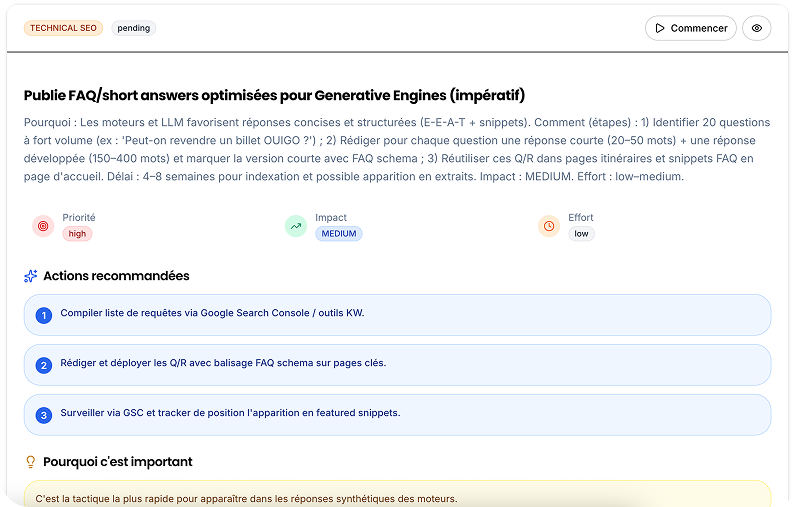Click the MEDIUM impact badge
The width and height of the screenshot is (800, 507).
[x=338, y=234]
